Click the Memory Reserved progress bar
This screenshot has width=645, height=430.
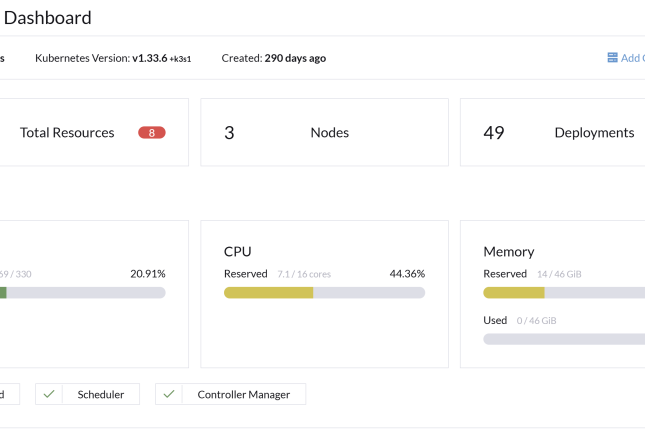point(564,293)
